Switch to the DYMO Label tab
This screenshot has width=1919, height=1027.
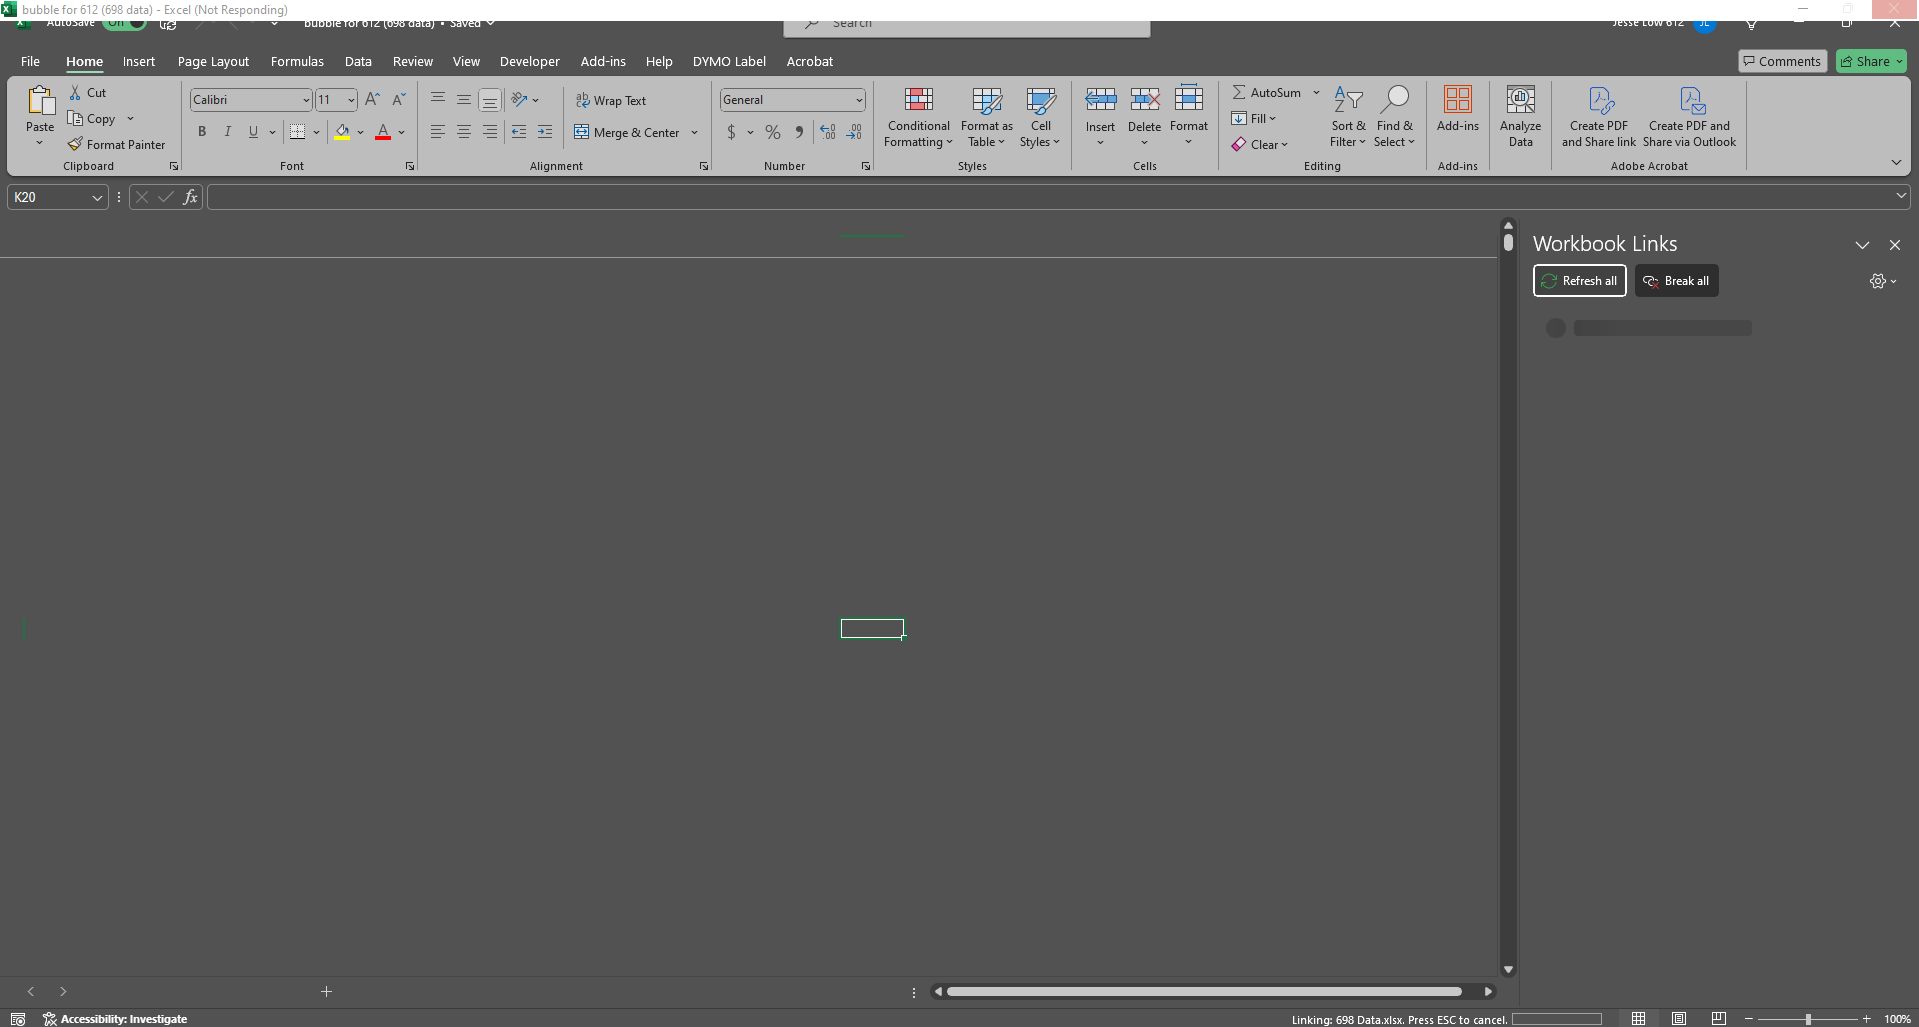[x=729, y=61]
